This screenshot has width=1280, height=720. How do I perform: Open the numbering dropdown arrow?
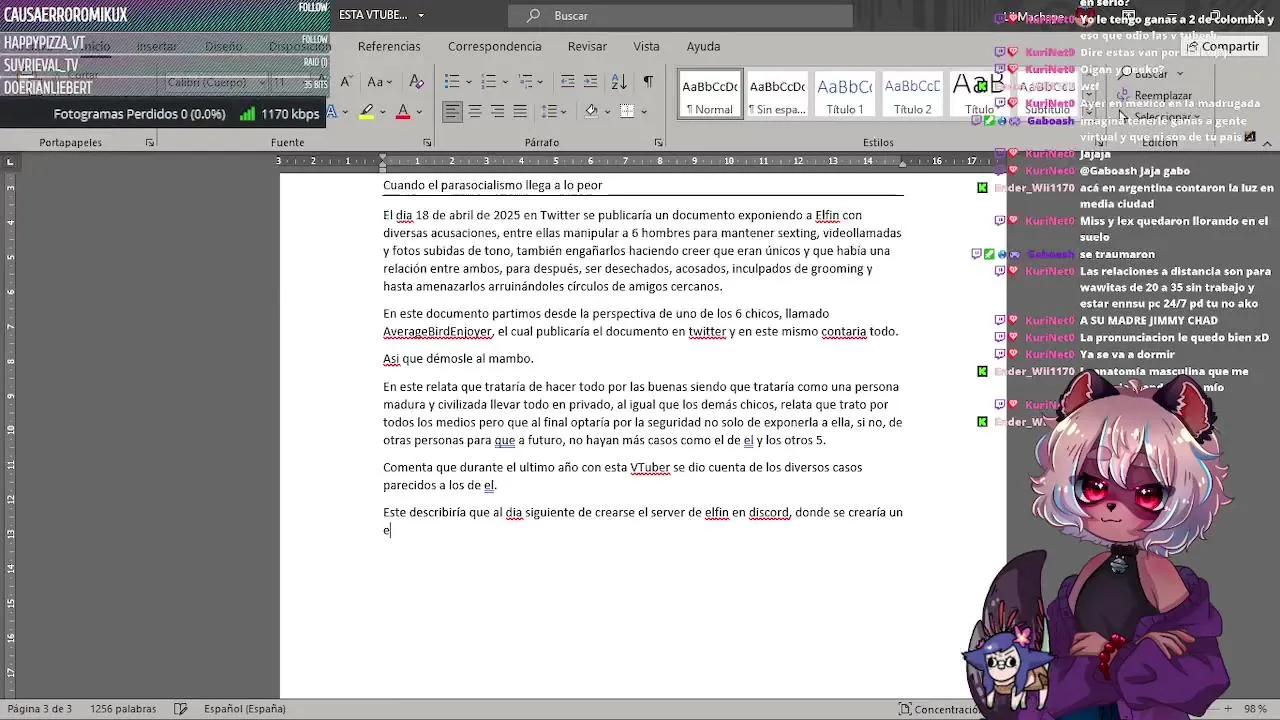pos(504,82)
